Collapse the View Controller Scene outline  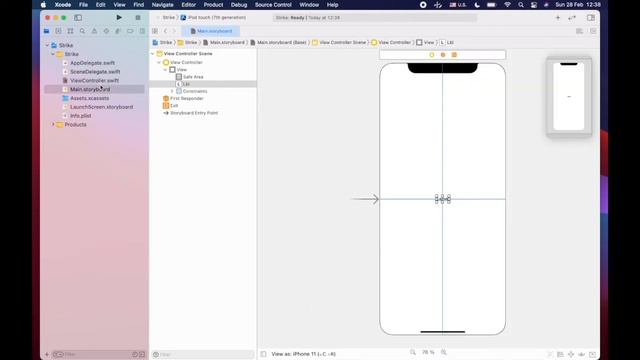pos(153,53)
